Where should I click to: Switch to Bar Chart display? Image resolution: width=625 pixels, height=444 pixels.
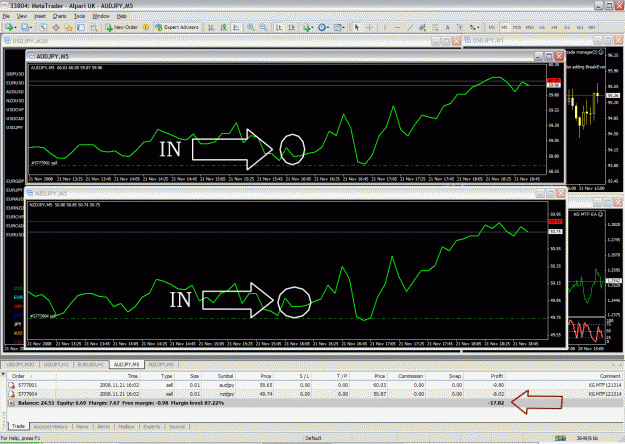(211, 27)
